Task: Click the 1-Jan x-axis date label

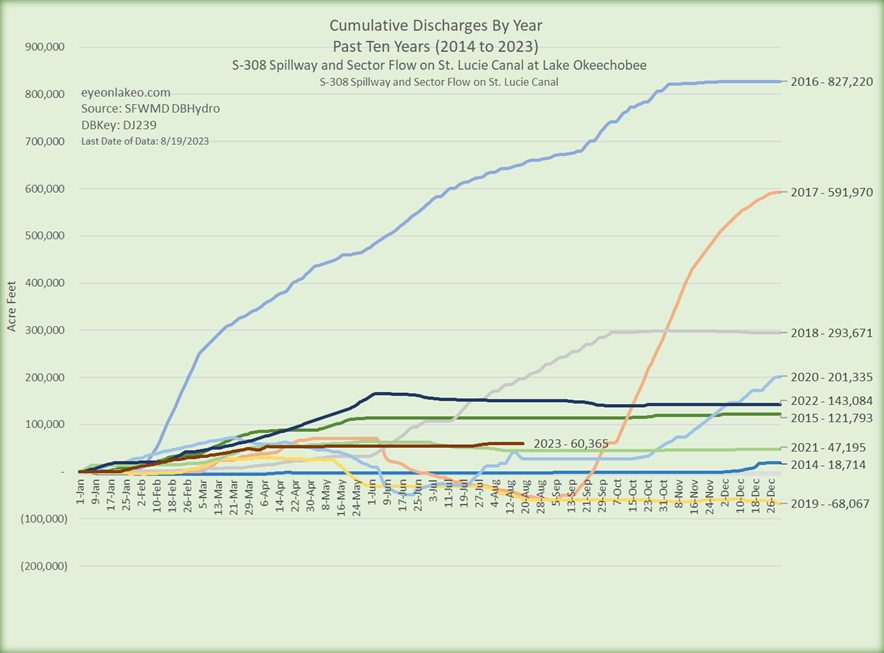Action: [79, 498]
